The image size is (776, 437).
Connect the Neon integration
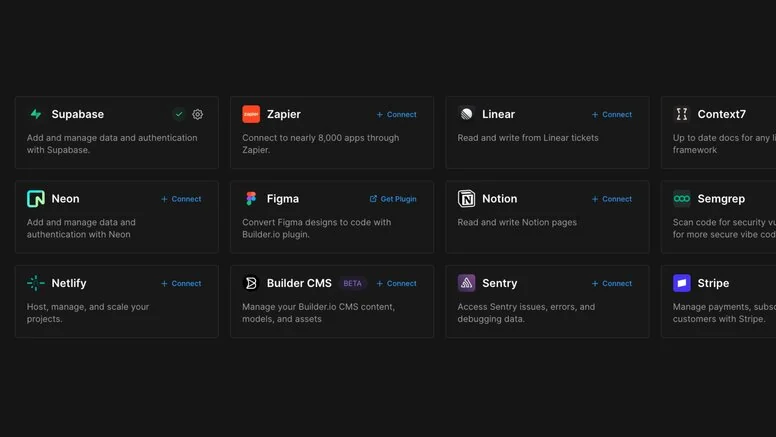(181, 199)
